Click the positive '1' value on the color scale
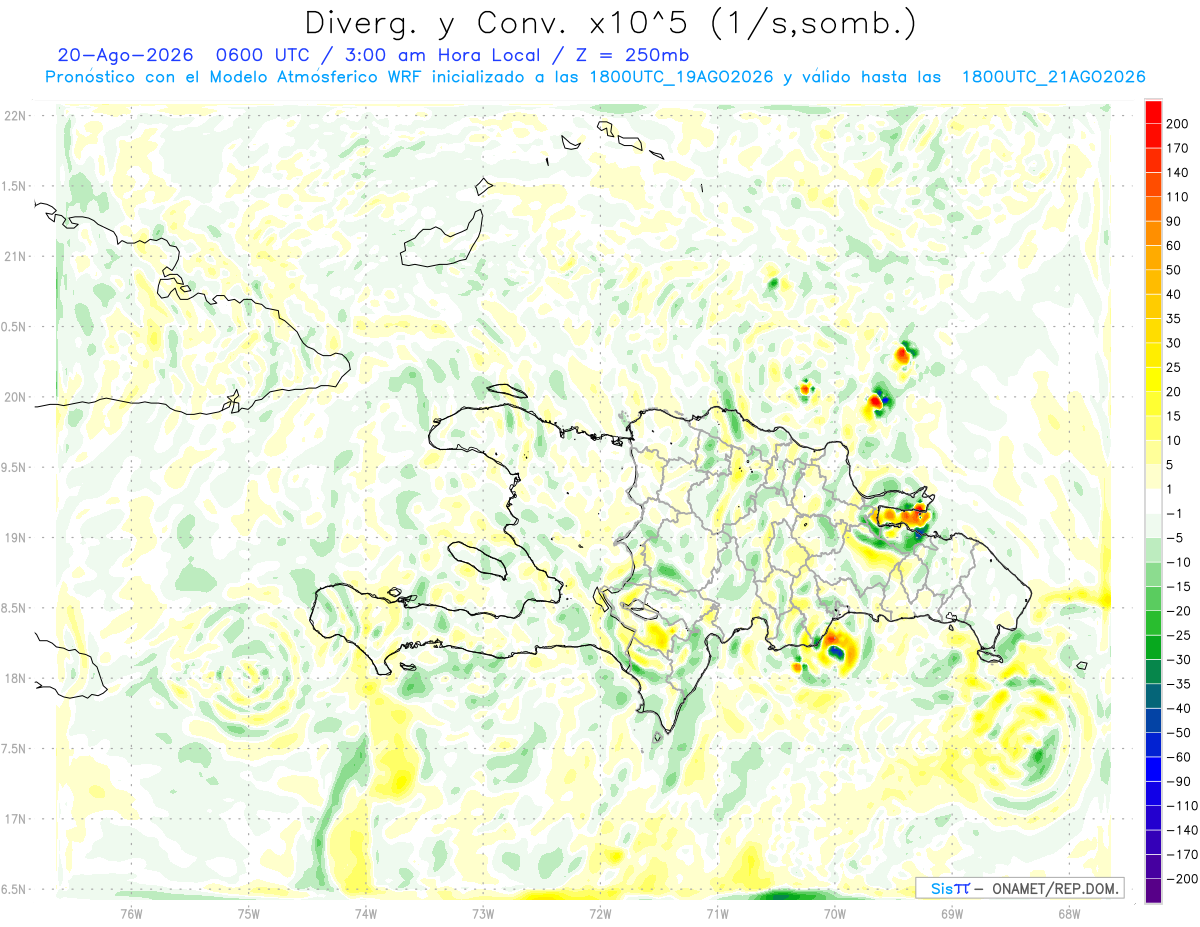1200x927 pixels. (1171, 489)
